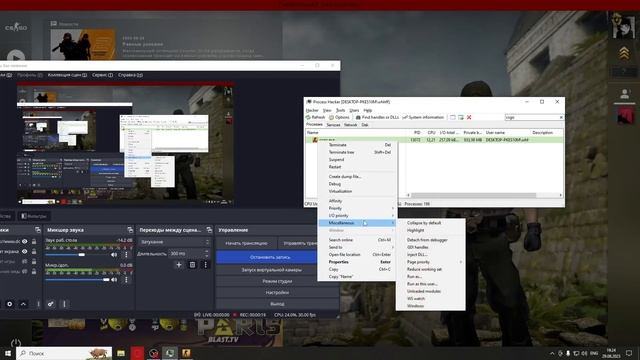This screenshot has width=640, height=360.
Task: Open OBS settings button
Action: [277, 293]
